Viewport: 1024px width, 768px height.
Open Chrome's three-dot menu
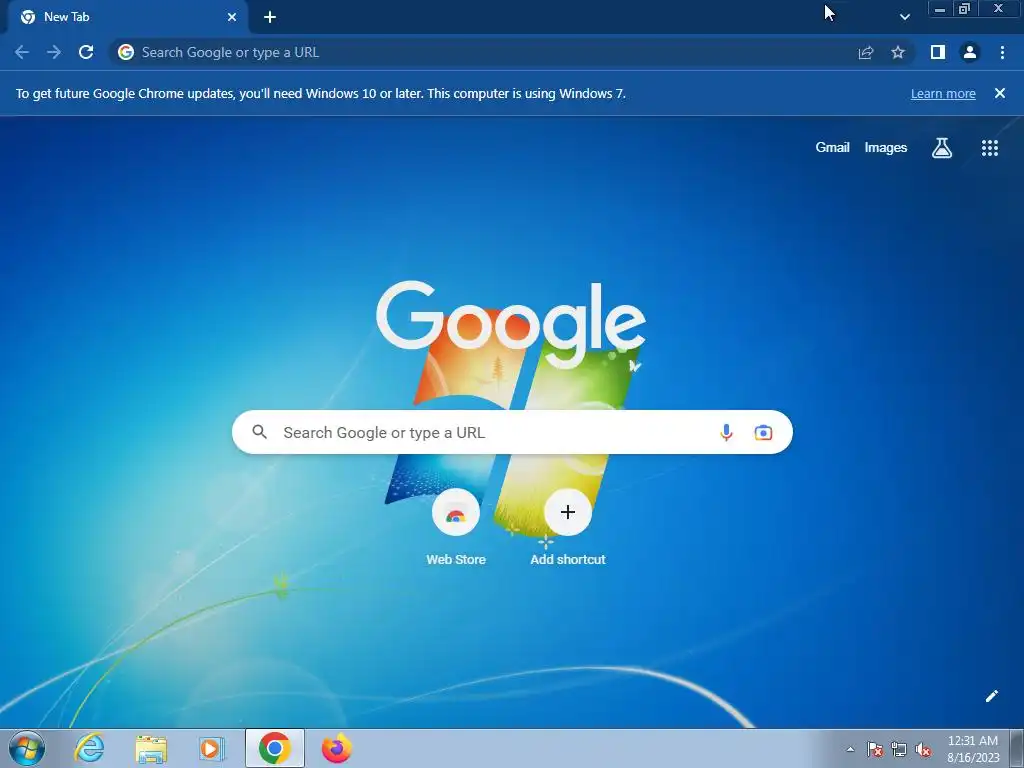coord(1002,52)
